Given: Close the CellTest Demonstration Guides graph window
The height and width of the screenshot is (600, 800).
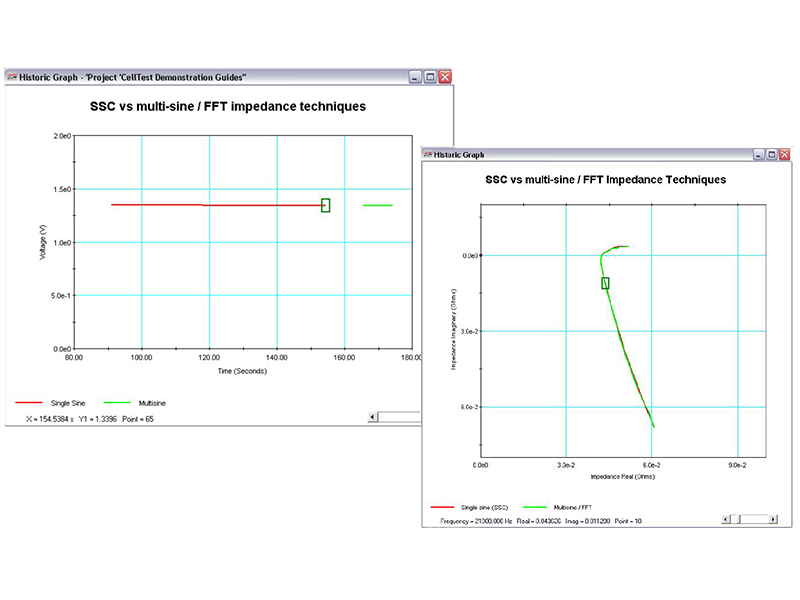Looking at the screenshot, I should tap(445, 77).
